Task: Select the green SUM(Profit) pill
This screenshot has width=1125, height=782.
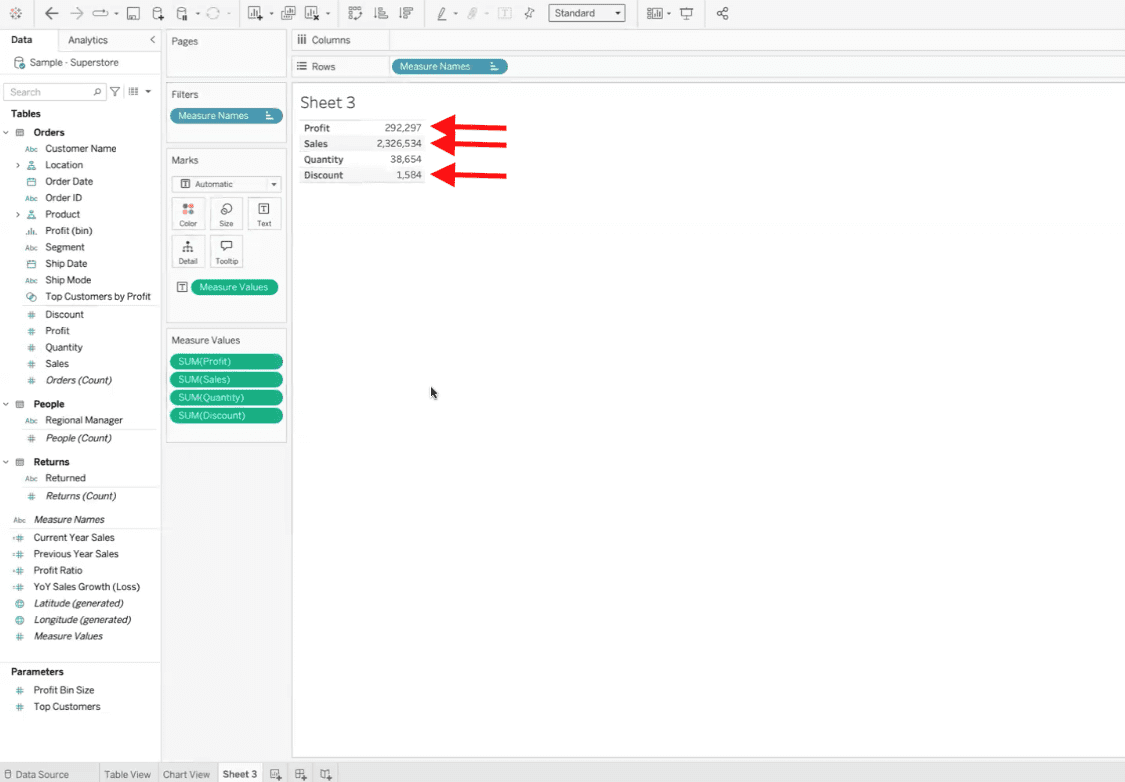Action: (226, 361)
